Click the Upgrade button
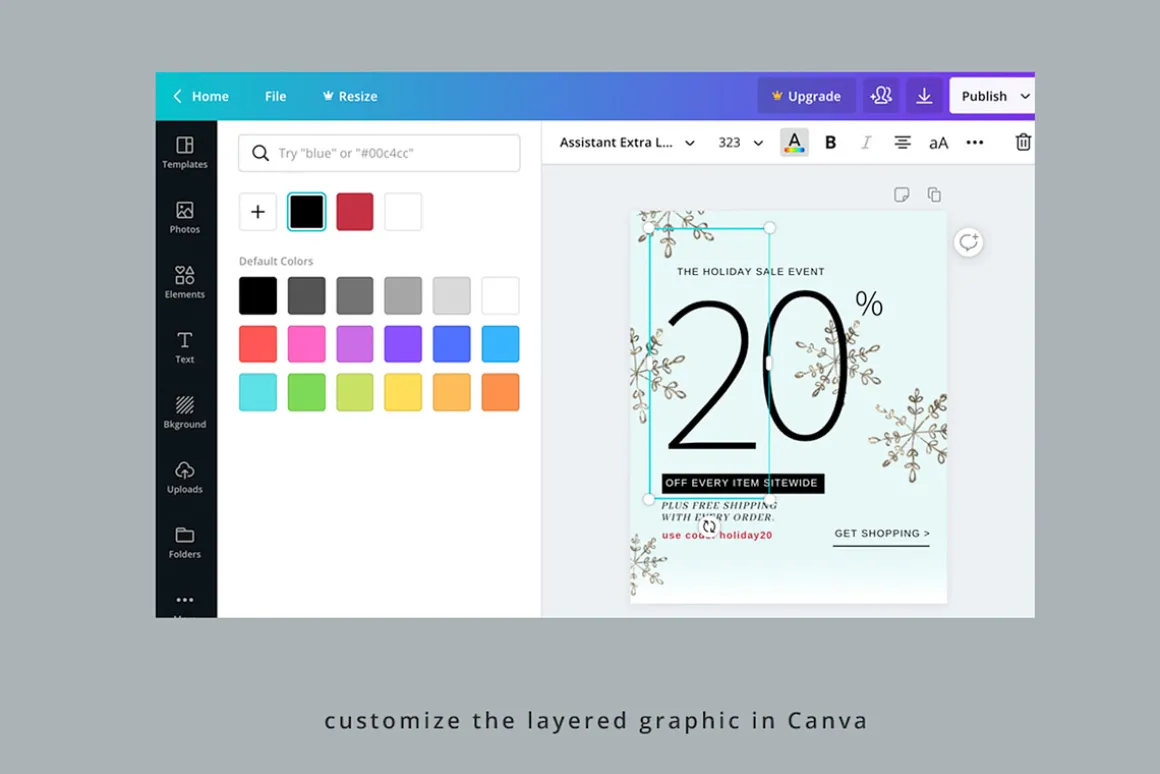 (x=806, y=96)
